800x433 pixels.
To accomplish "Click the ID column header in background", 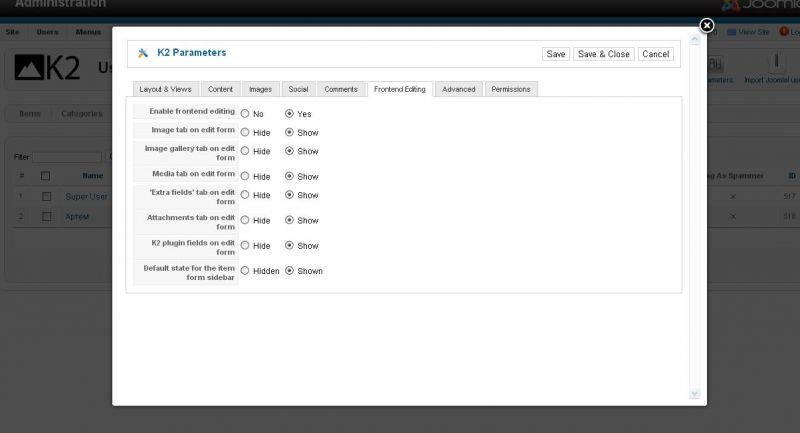I will click(791, 175).
